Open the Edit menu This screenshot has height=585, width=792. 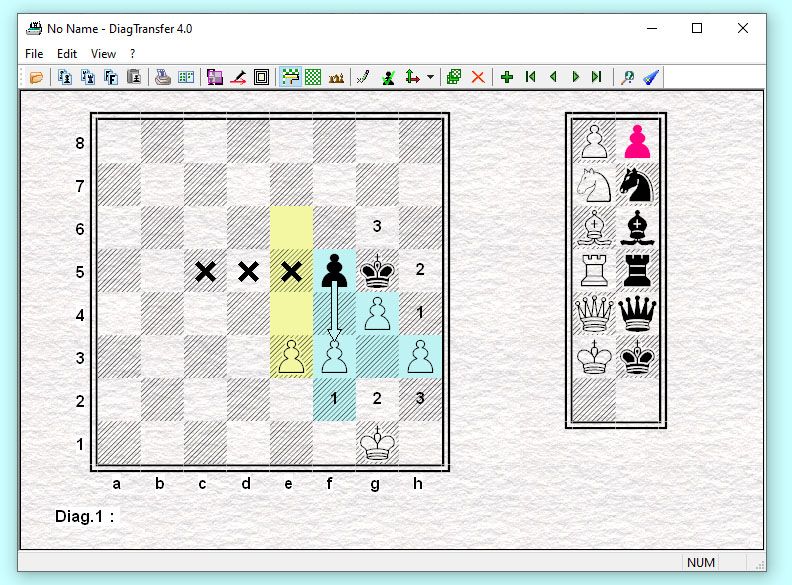[x=67, y=53]
